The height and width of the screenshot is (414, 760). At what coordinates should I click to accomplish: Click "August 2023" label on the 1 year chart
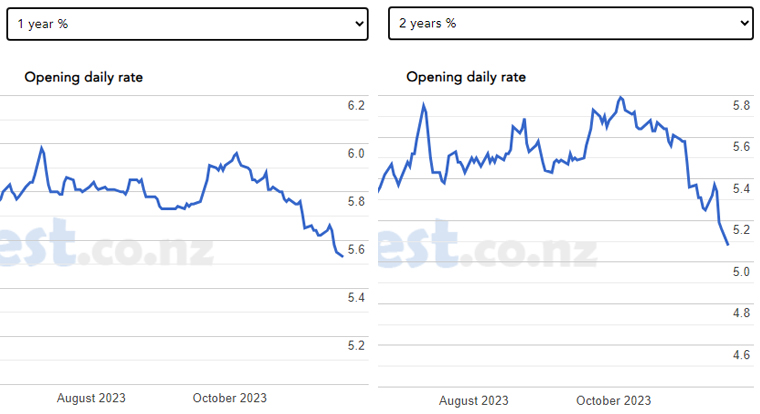pos(91,398)
